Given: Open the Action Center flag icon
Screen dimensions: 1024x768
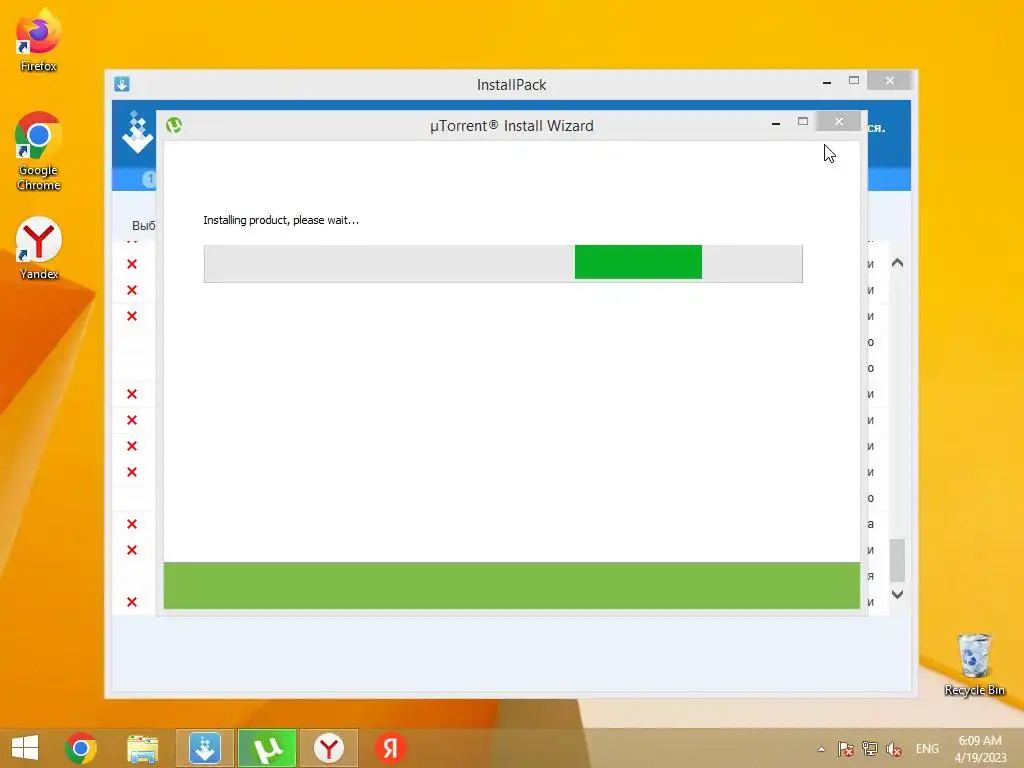Looking at the screenshot, I should (x=845, y=749).
